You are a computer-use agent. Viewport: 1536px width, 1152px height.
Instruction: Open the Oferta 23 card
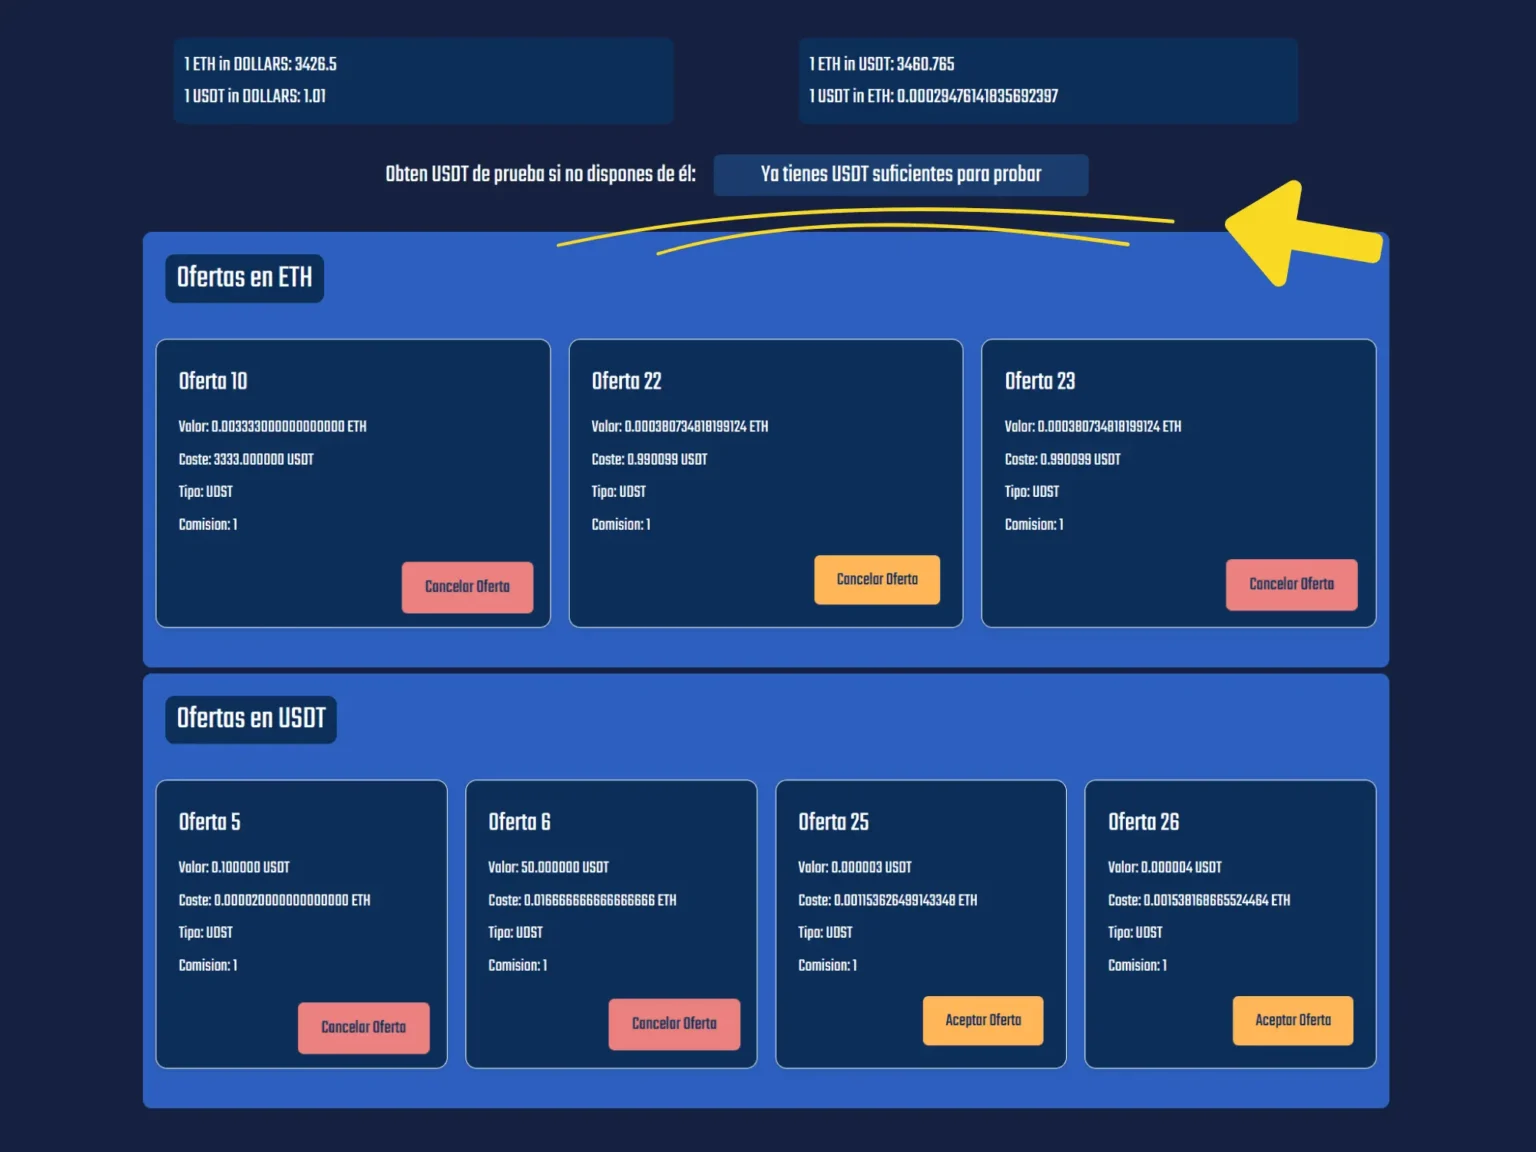tap(1179, 483)
